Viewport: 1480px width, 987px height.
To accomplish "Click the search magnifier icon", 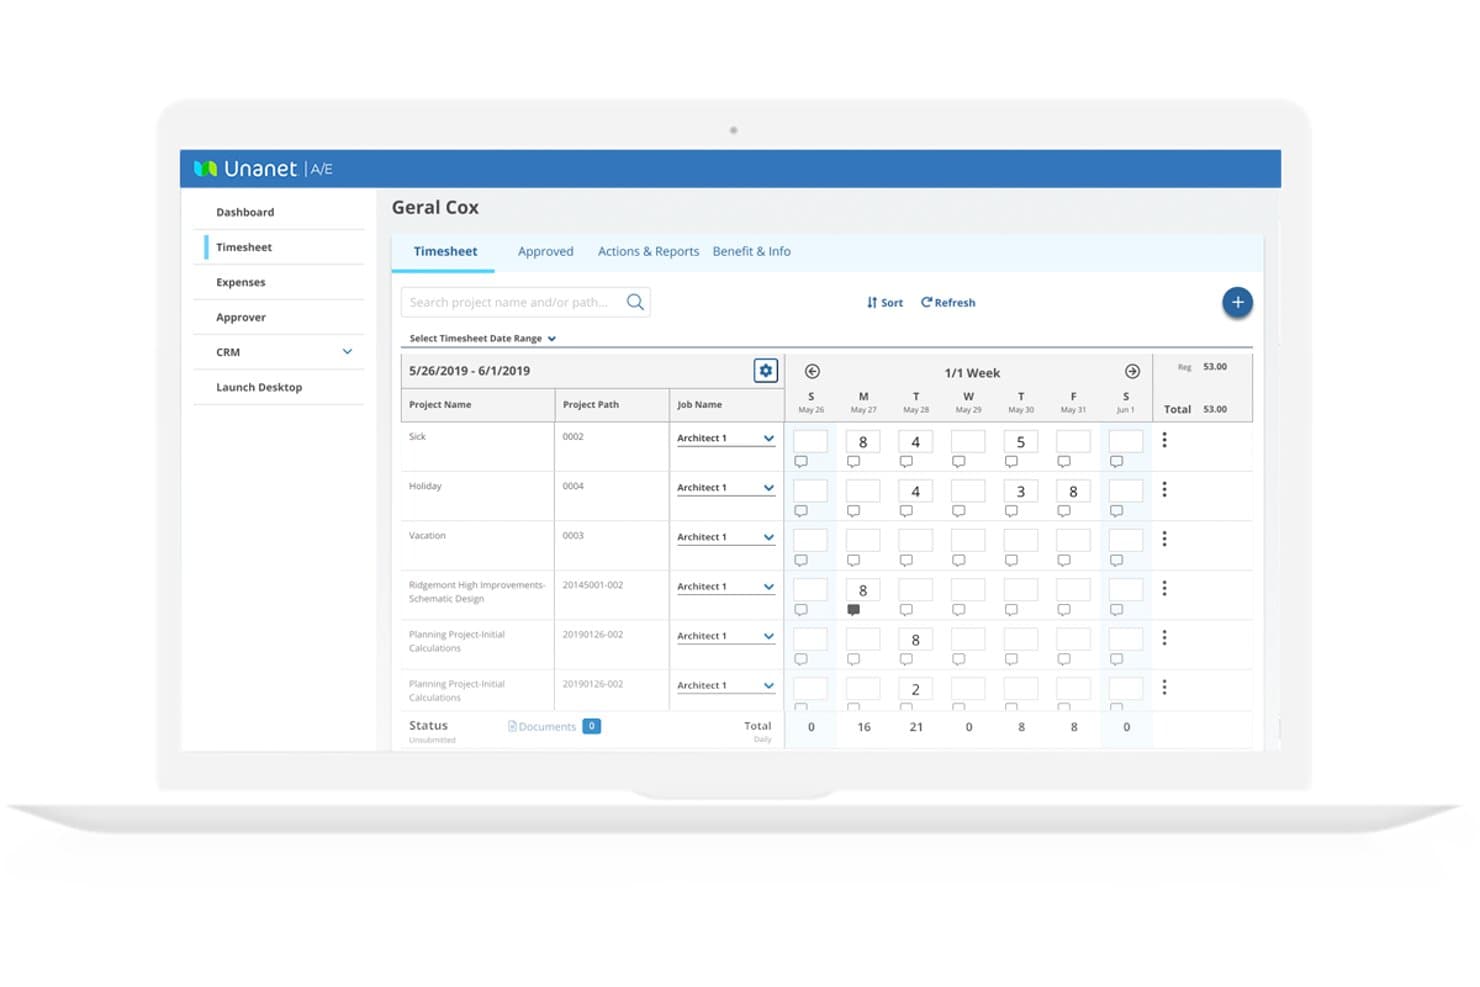I will (x=635, y=302).
